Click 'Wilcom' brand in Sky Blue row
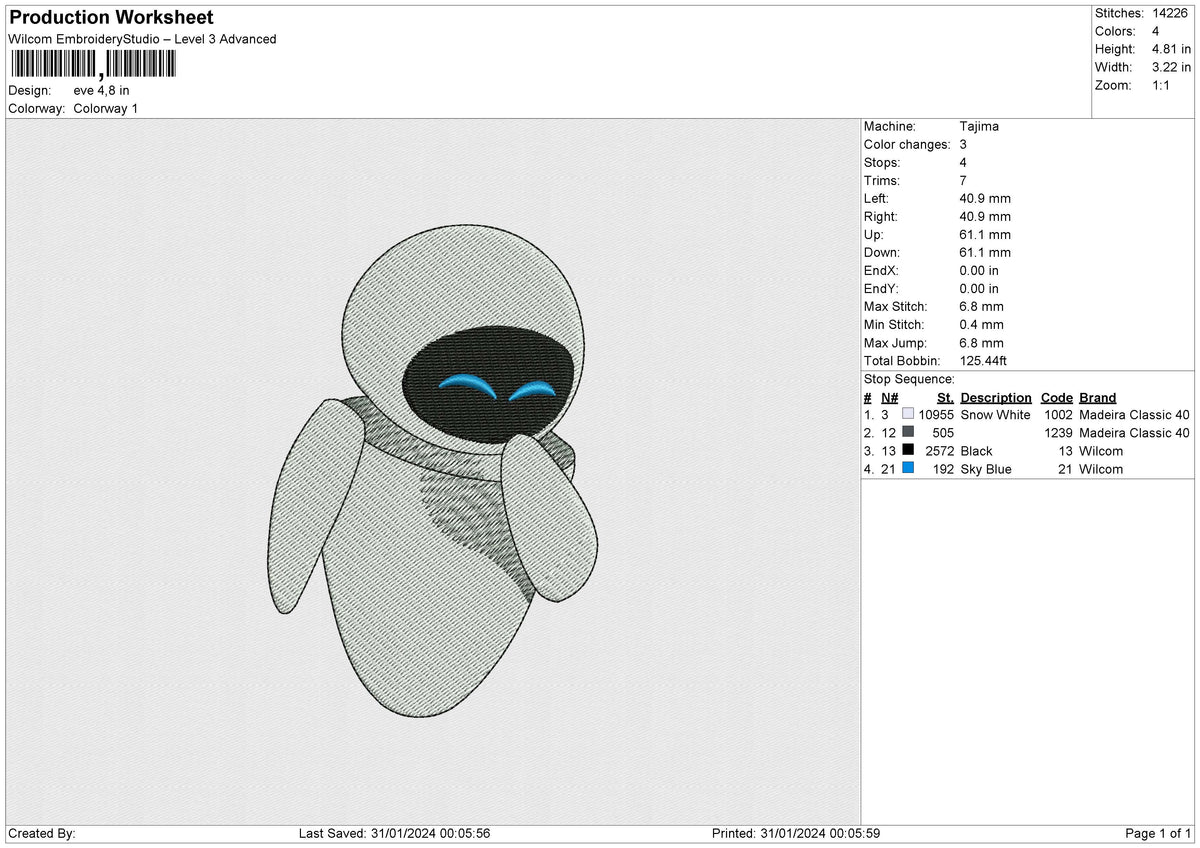Viewport: 1200px width, 848px height. tap(1101, 468)
